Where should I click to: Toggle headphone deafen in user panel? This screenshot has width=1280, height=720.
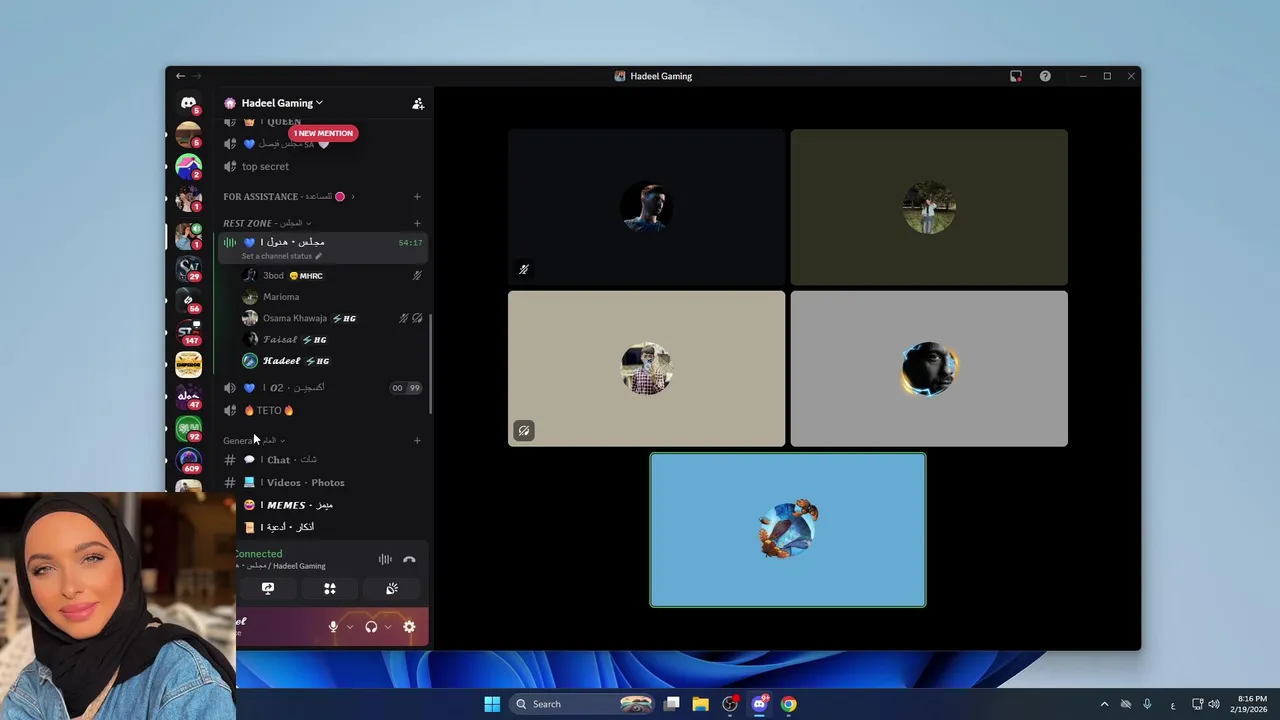[x=371, y=627]
